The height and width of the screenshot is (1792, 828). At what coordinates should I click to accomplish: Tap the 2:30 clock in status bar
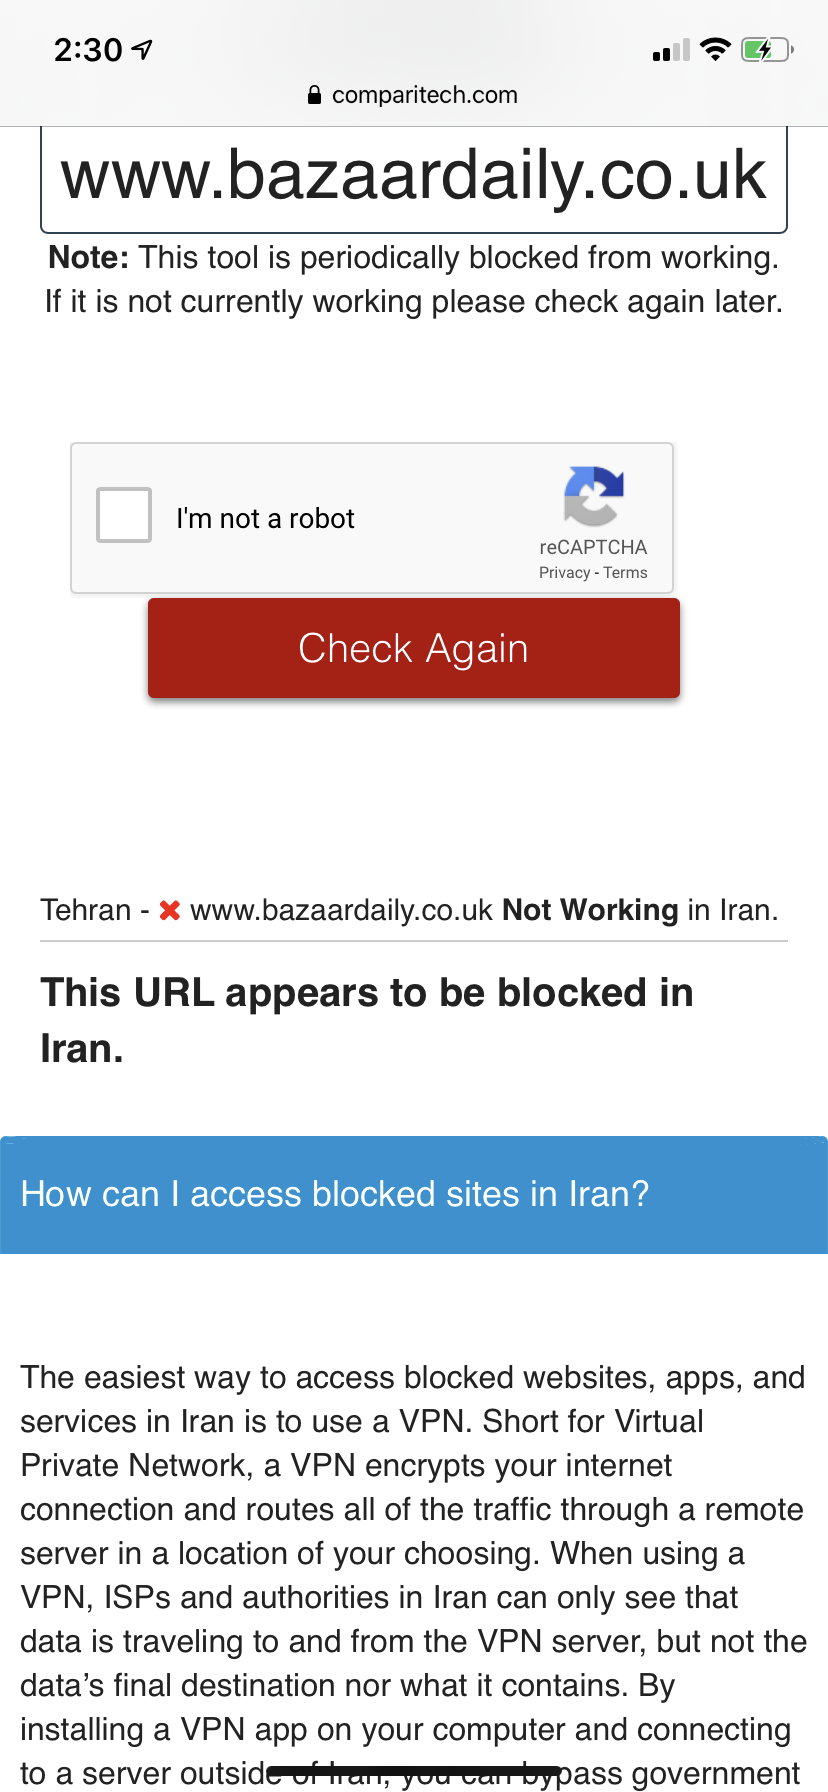pyautogui.click(x=88, y=49)
